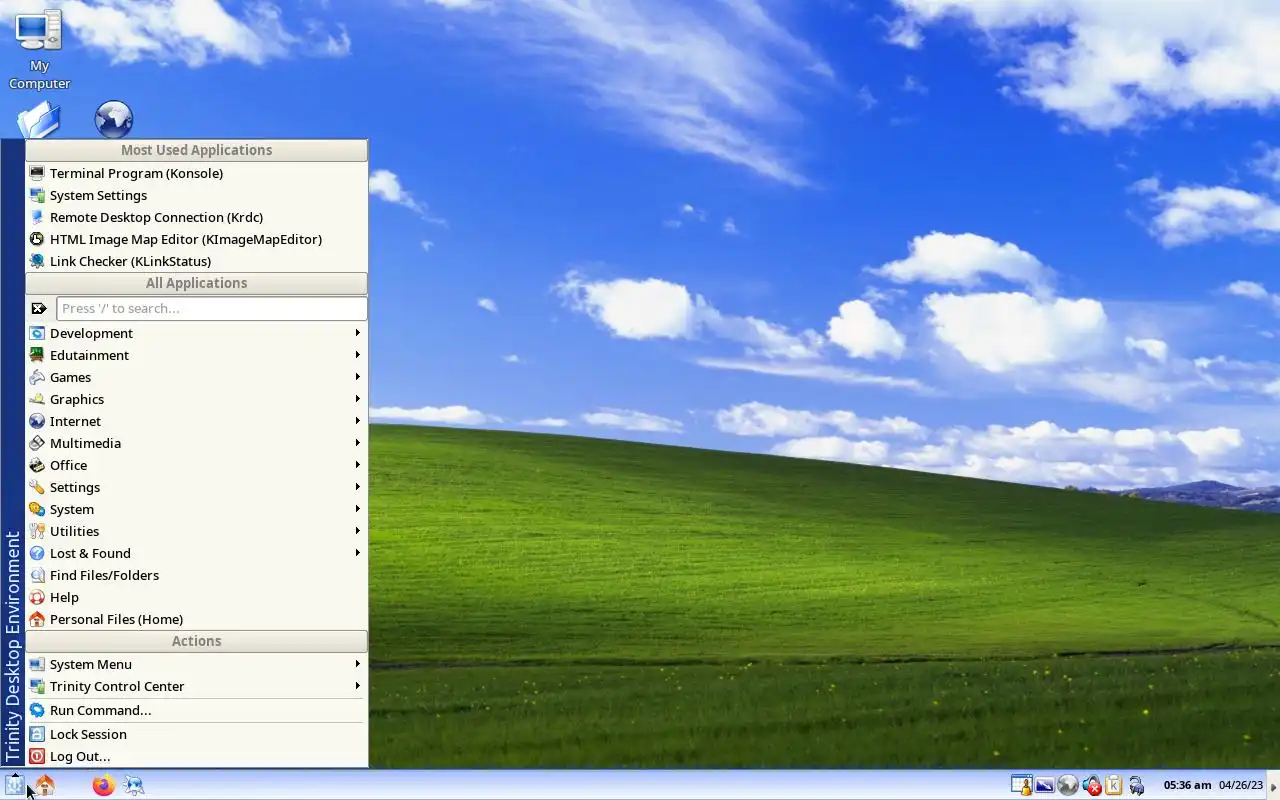Select the folder icon on the desktop
Image resolution: width=1280 pixels, height=800 pixels.
pyautogui.click(x=39, y=120)
